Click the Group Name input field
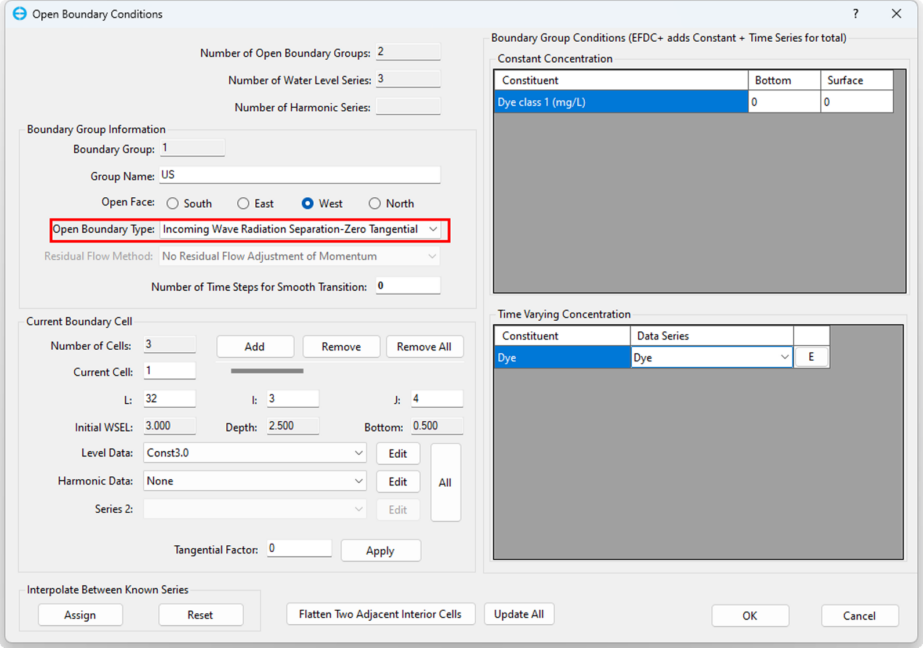 (299, 175)
